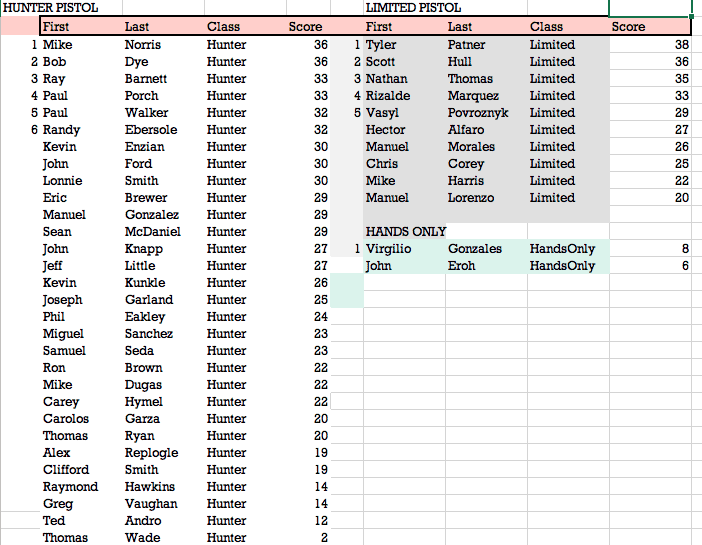Screen dimensions: 702x545
Task: Select the Virgilio cell in Hands Only
Action: tap(404, 249)
